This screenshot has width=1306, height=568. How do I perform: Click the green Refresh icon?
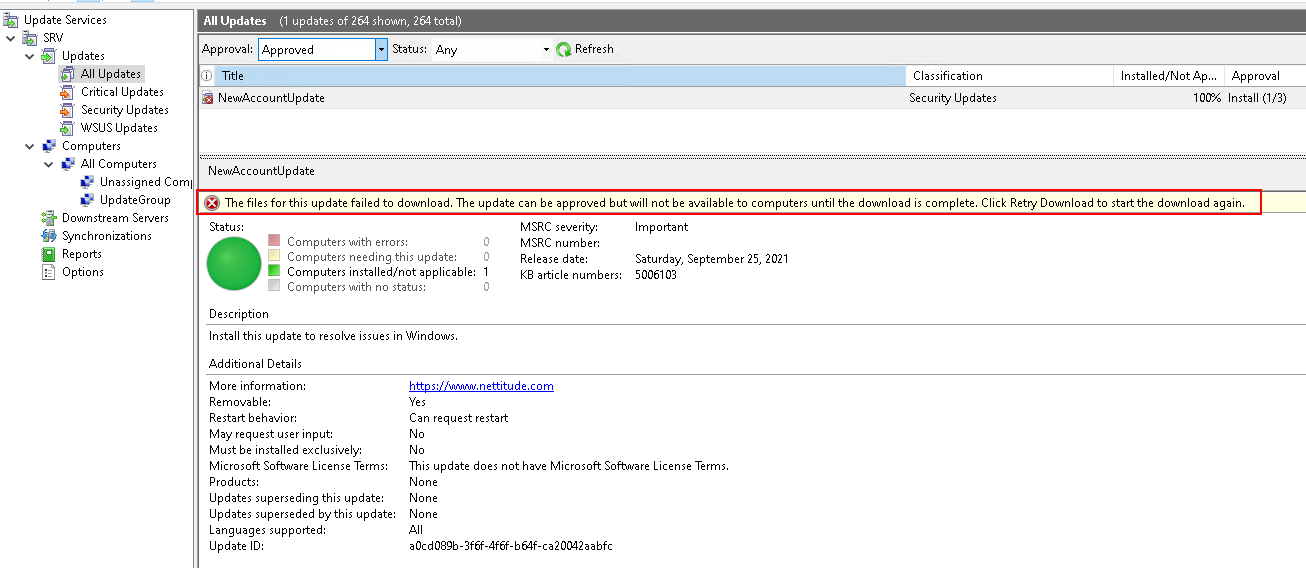(x=564, y=49)
